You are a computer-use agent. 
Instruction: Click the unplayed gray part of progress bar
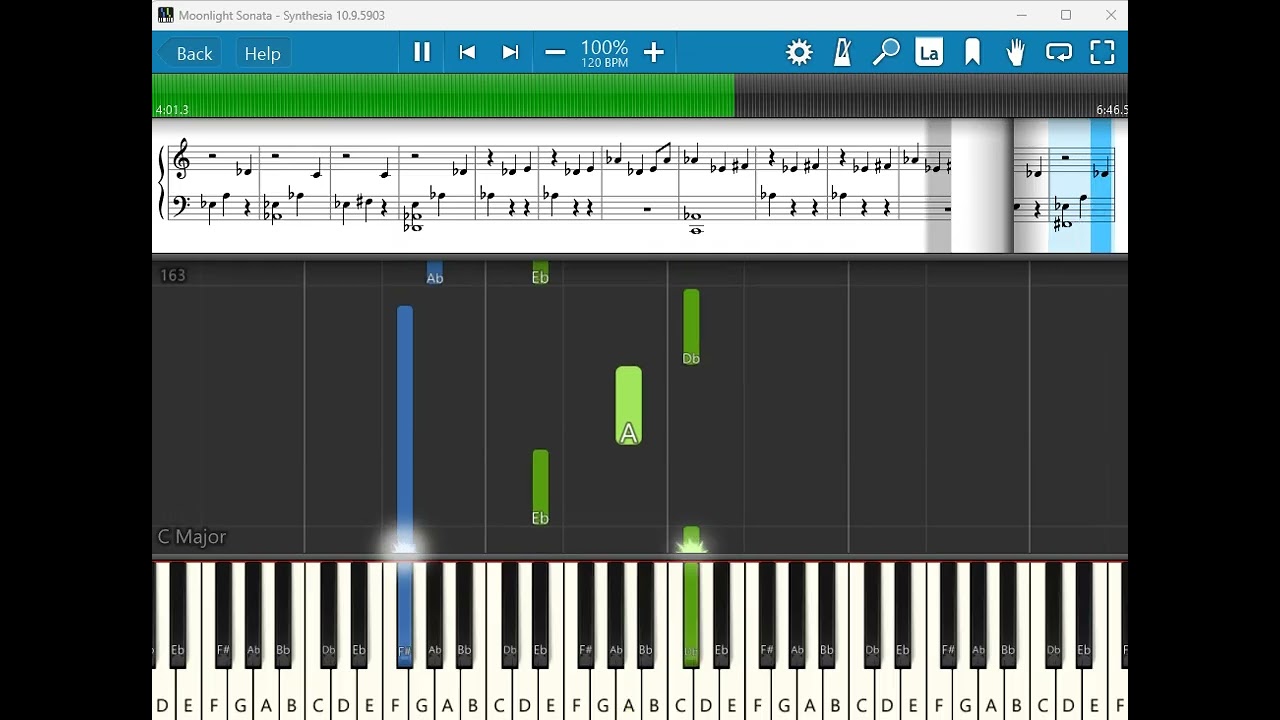[x=931, y=95]
